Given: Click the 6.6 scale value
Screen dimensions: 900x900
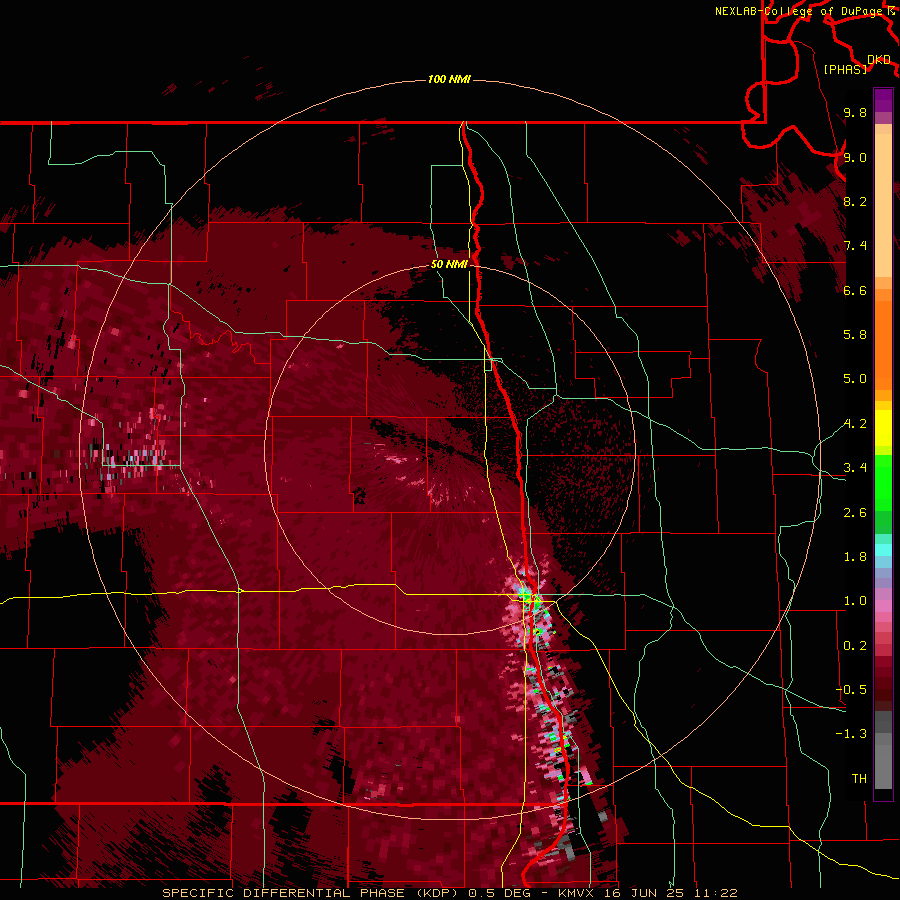Looking at the screenshot, I should pos(855,290).
